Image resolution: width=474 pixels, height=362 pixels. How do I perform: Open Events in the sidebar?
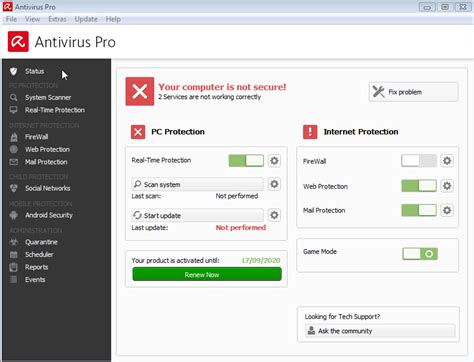pos(35,280)
